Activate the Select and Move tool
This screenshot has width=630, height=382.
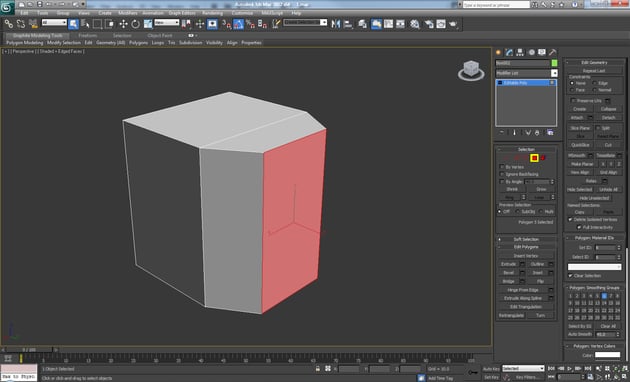tap(123, 24)
